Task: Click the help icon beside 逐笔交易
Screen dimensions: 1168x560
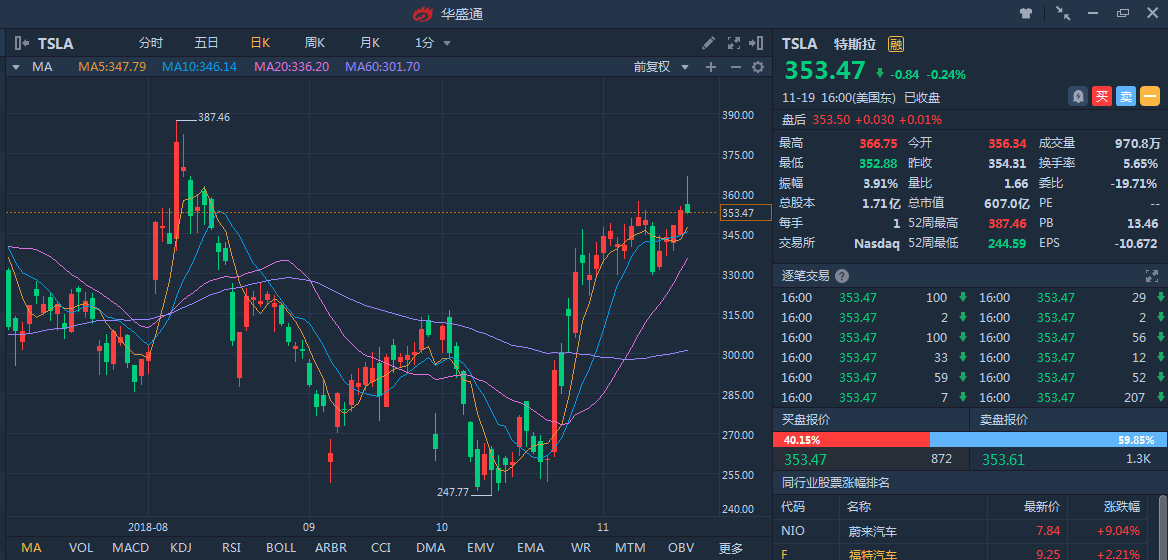Action: point(842,276)
